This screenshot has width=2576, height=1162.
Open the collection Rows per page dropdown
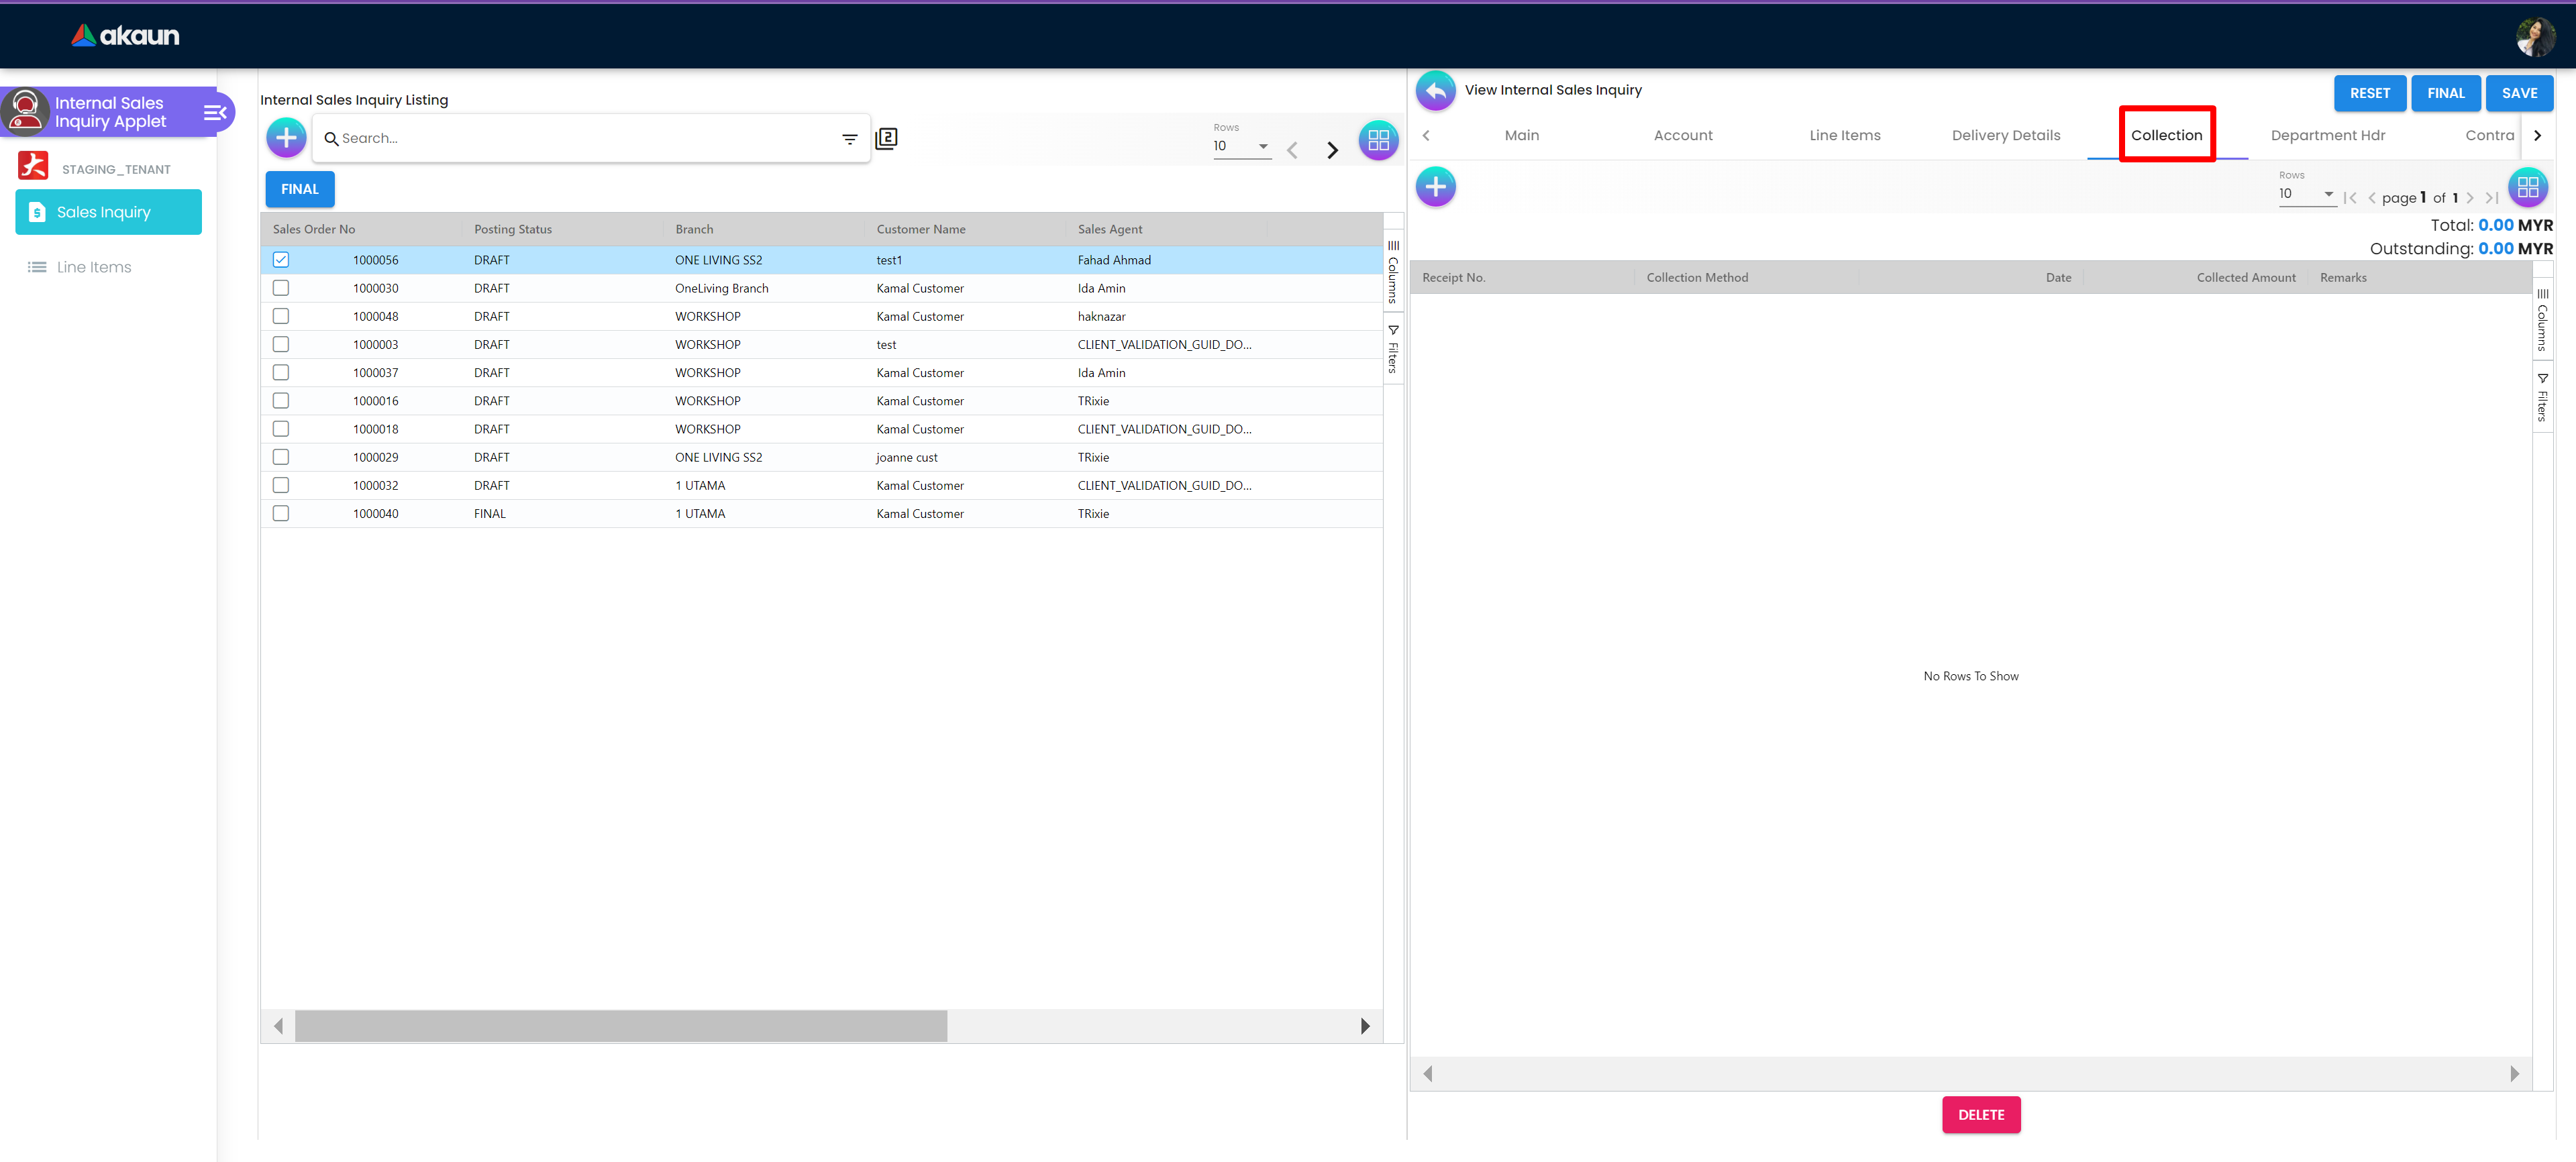pyautogui.click(x=2306, y=194)
